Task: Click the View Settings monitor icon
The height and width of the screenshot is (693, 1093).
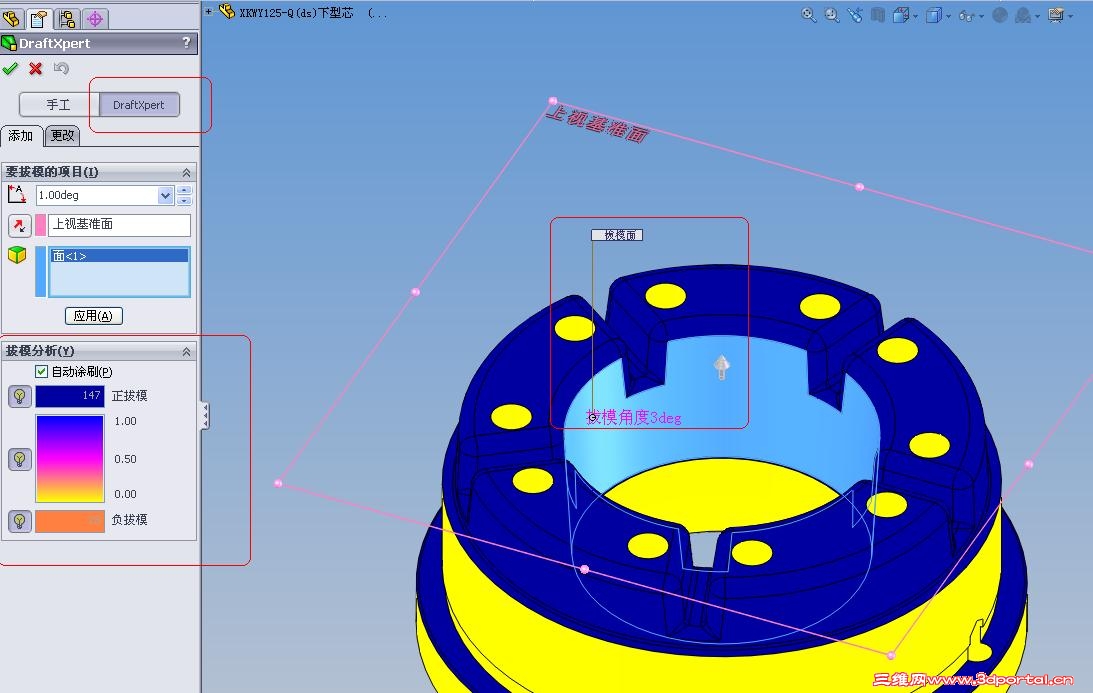Action: point(1056,15)
